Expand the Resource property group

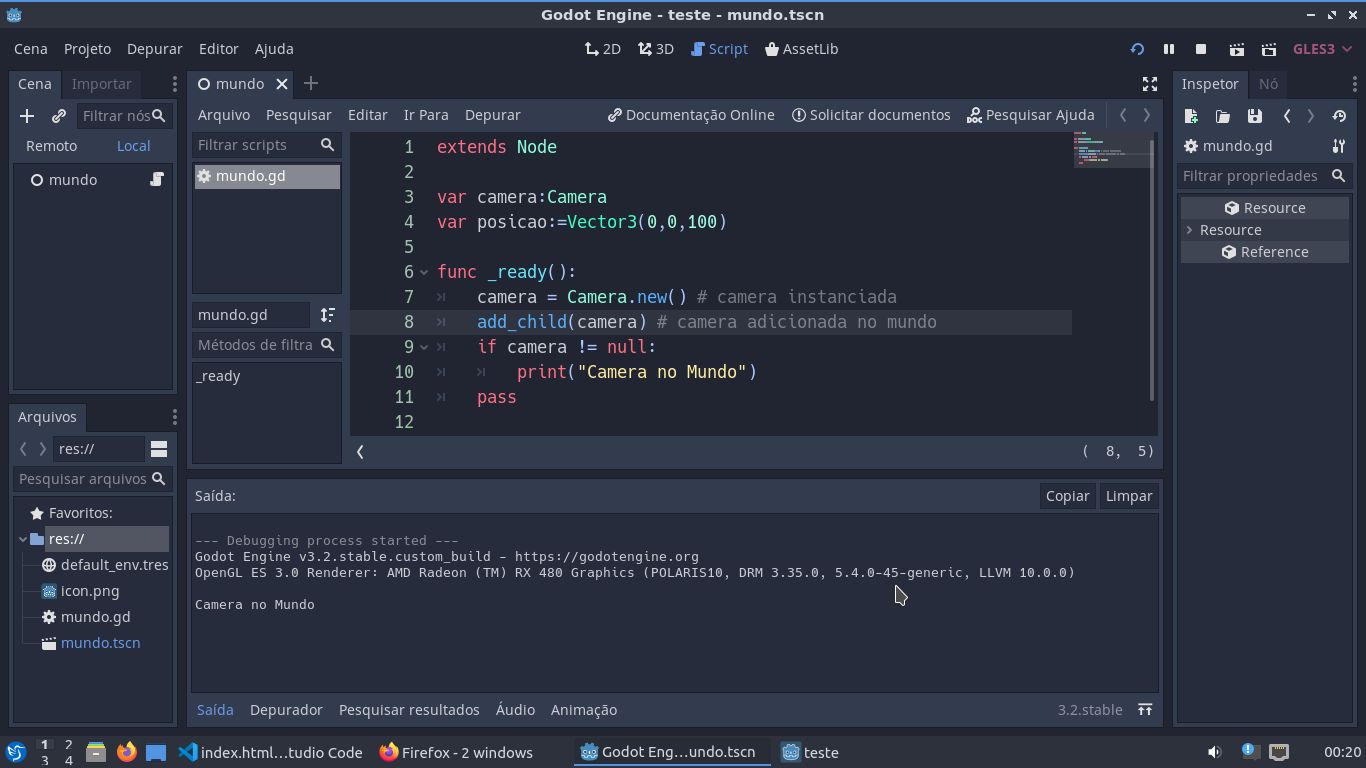pyautogui.click(x=1189, y=230)
